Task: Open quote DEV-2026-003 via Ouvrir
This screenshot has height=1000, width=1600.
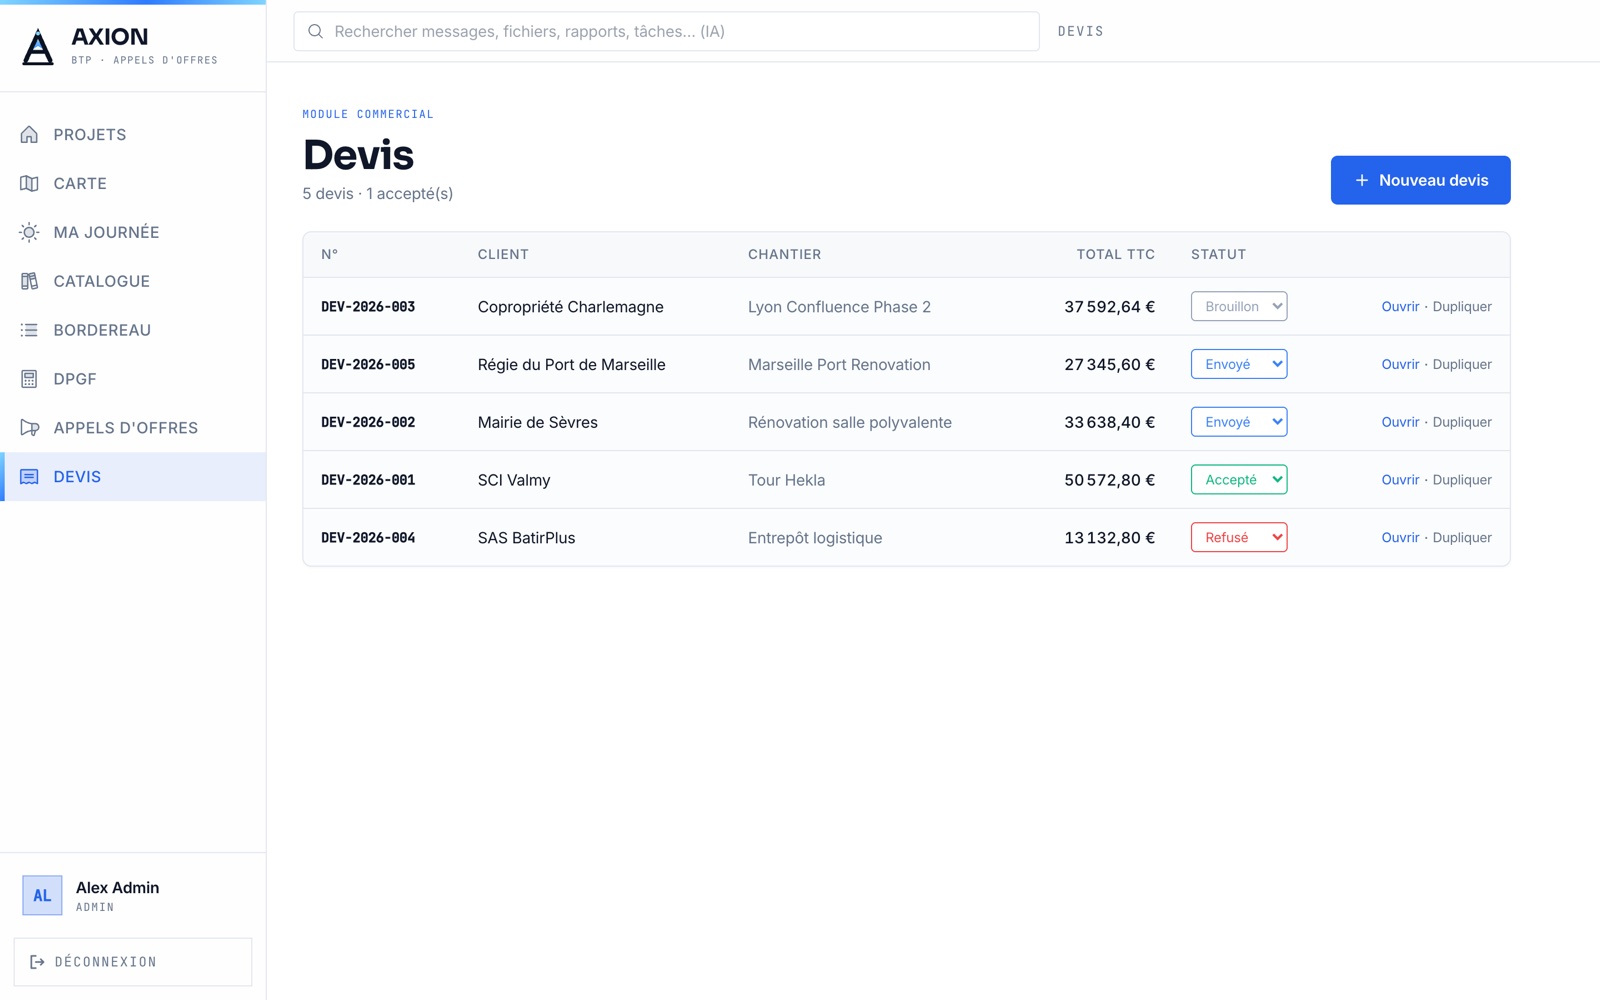Action: click(1400, 306)
